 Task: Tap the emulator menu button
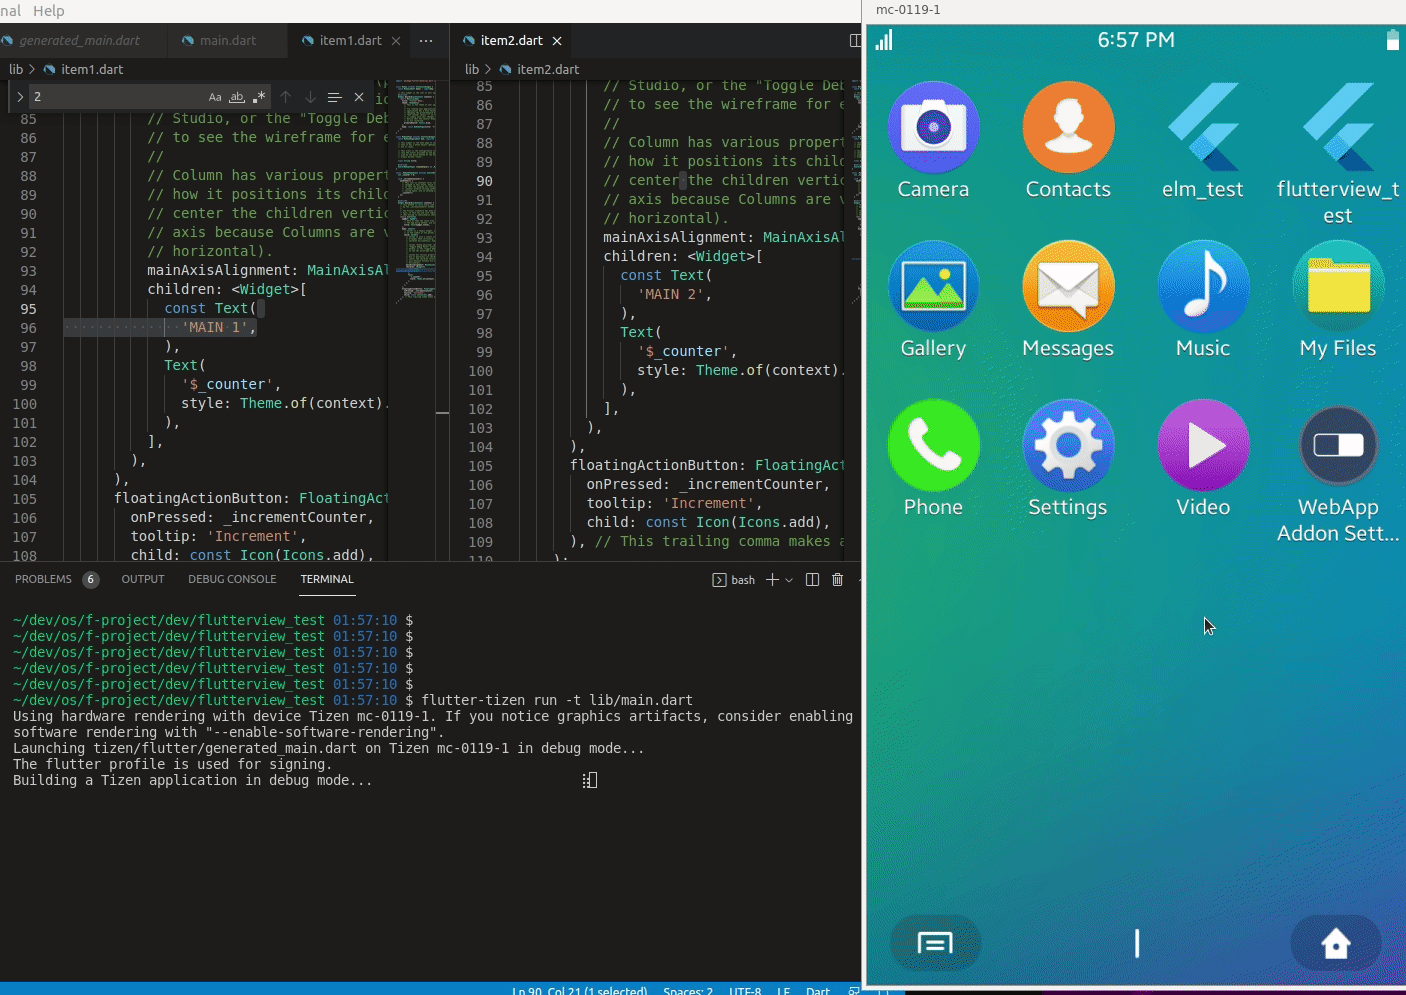coord(935,943)
